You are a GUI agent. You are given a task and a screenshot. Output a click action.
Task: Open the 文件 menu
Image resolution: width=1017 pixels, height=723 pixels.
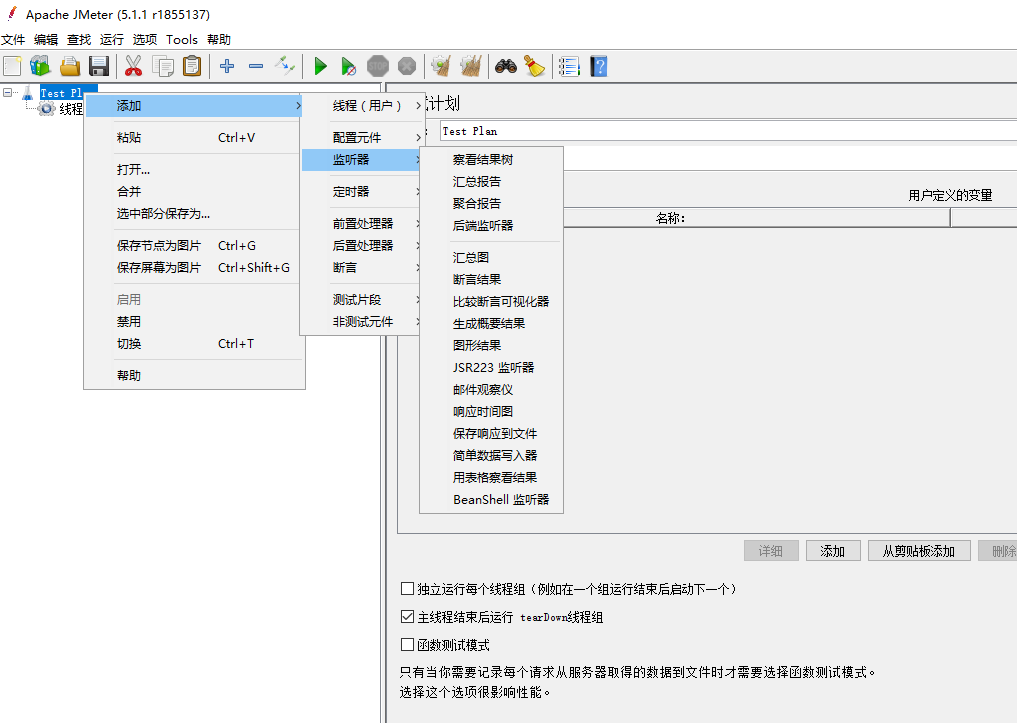coord(13,40)
